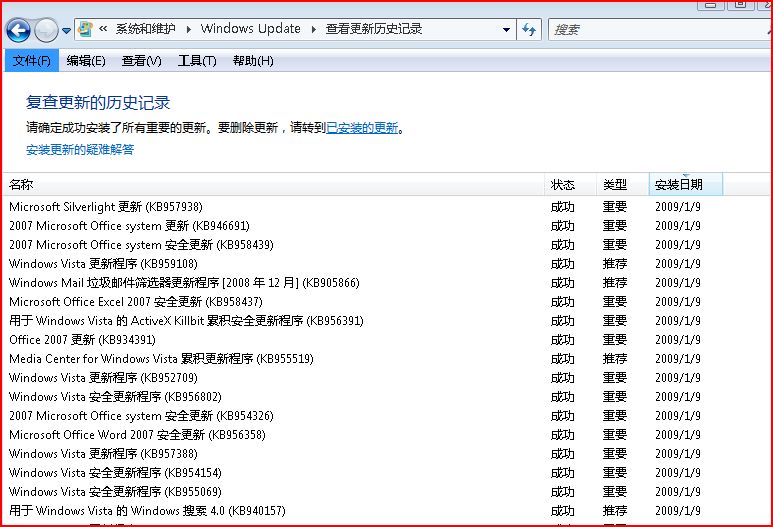Expand the address bar history dropdown
773x527 pixels.
(x=506, y=30)
